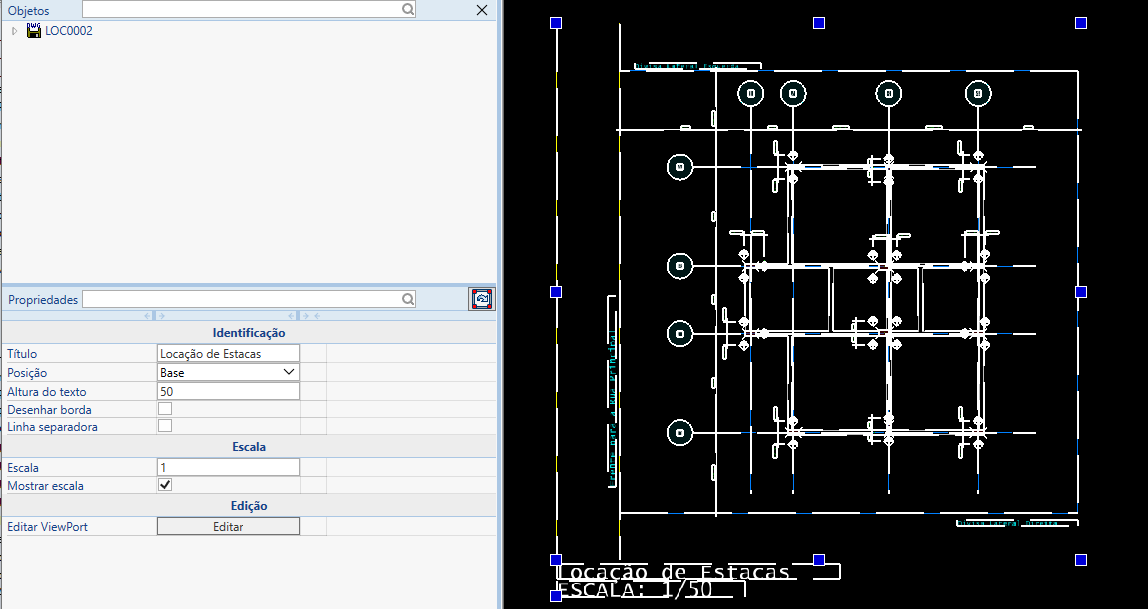Image resolution: width=1148 pixels, height=609 pixels.
Task: Click the Objetos search box
Action: [x=242, y=10]
